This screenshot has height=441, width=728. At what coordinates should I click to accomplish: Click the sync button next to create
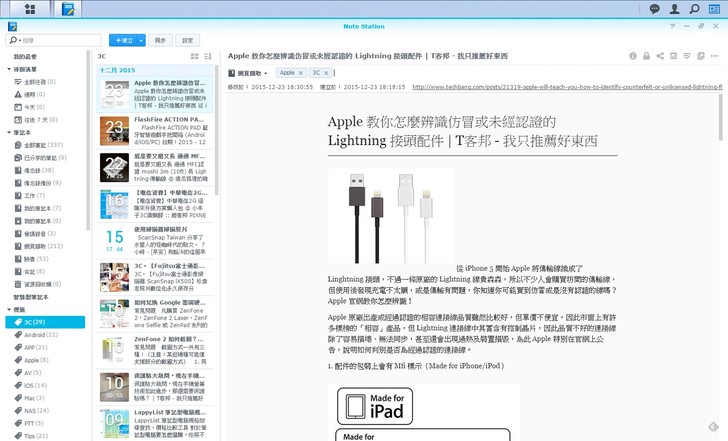(160, 40)
